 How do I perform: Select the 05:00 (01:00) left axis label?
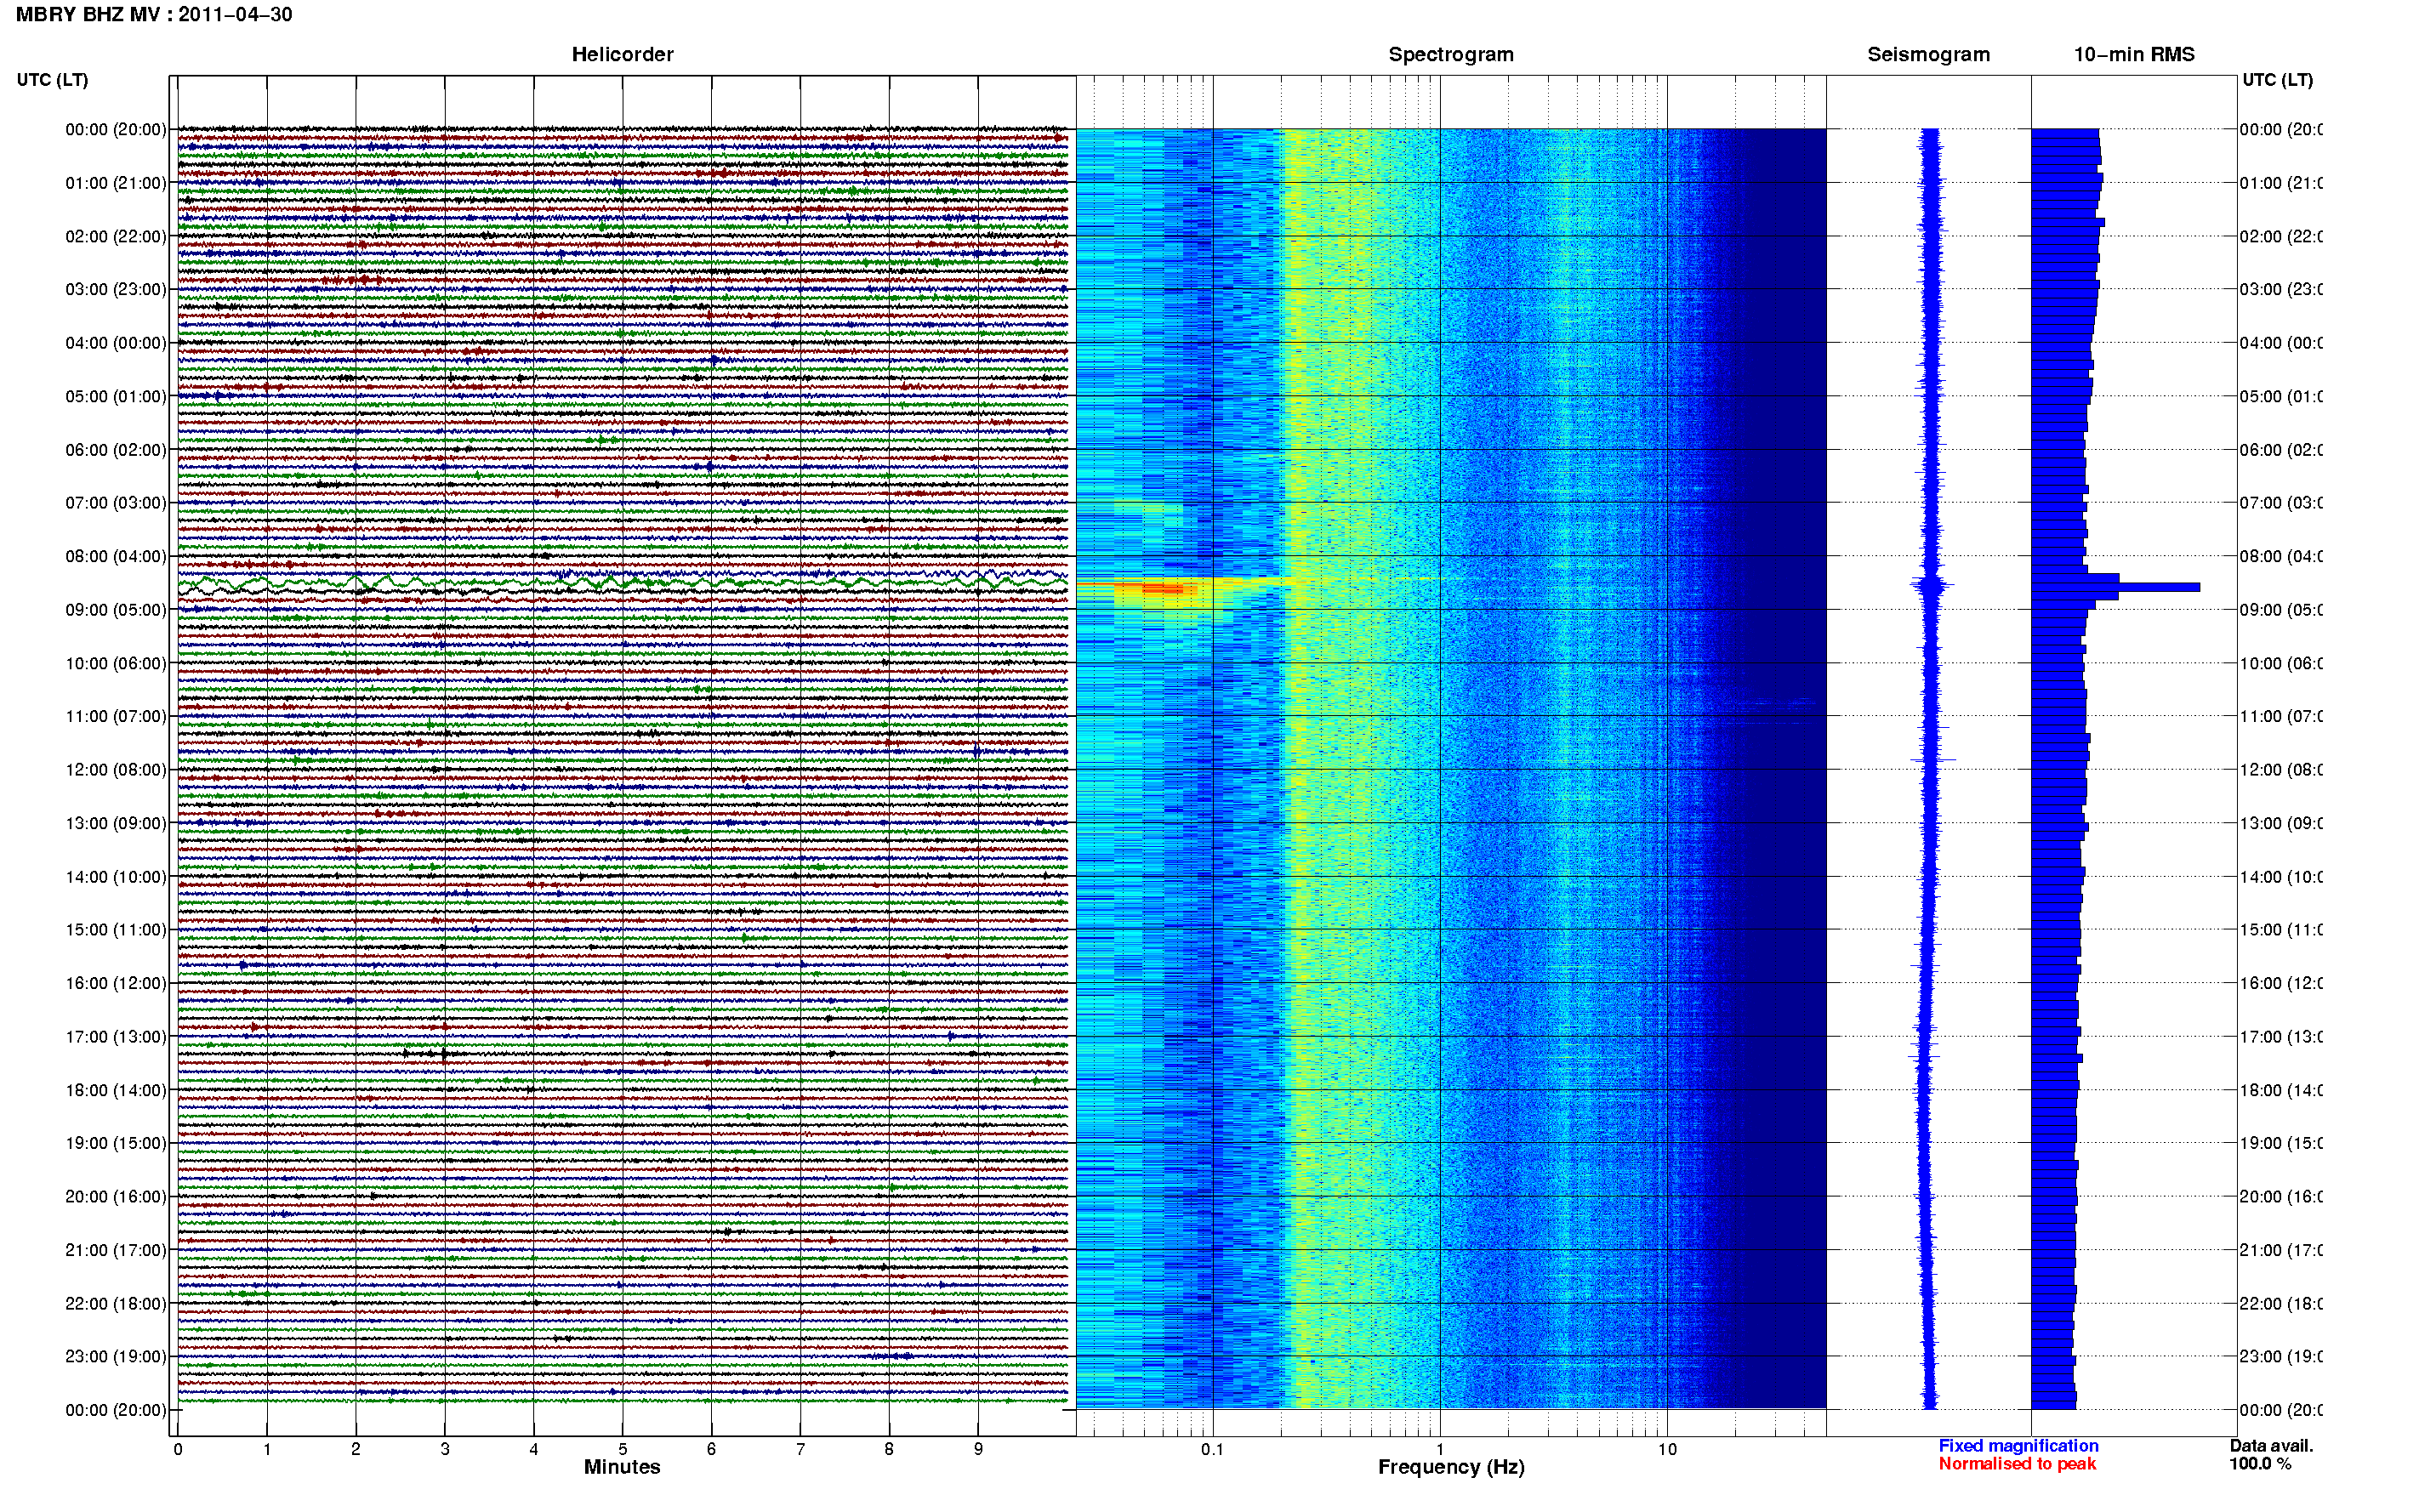coord(116,396)
